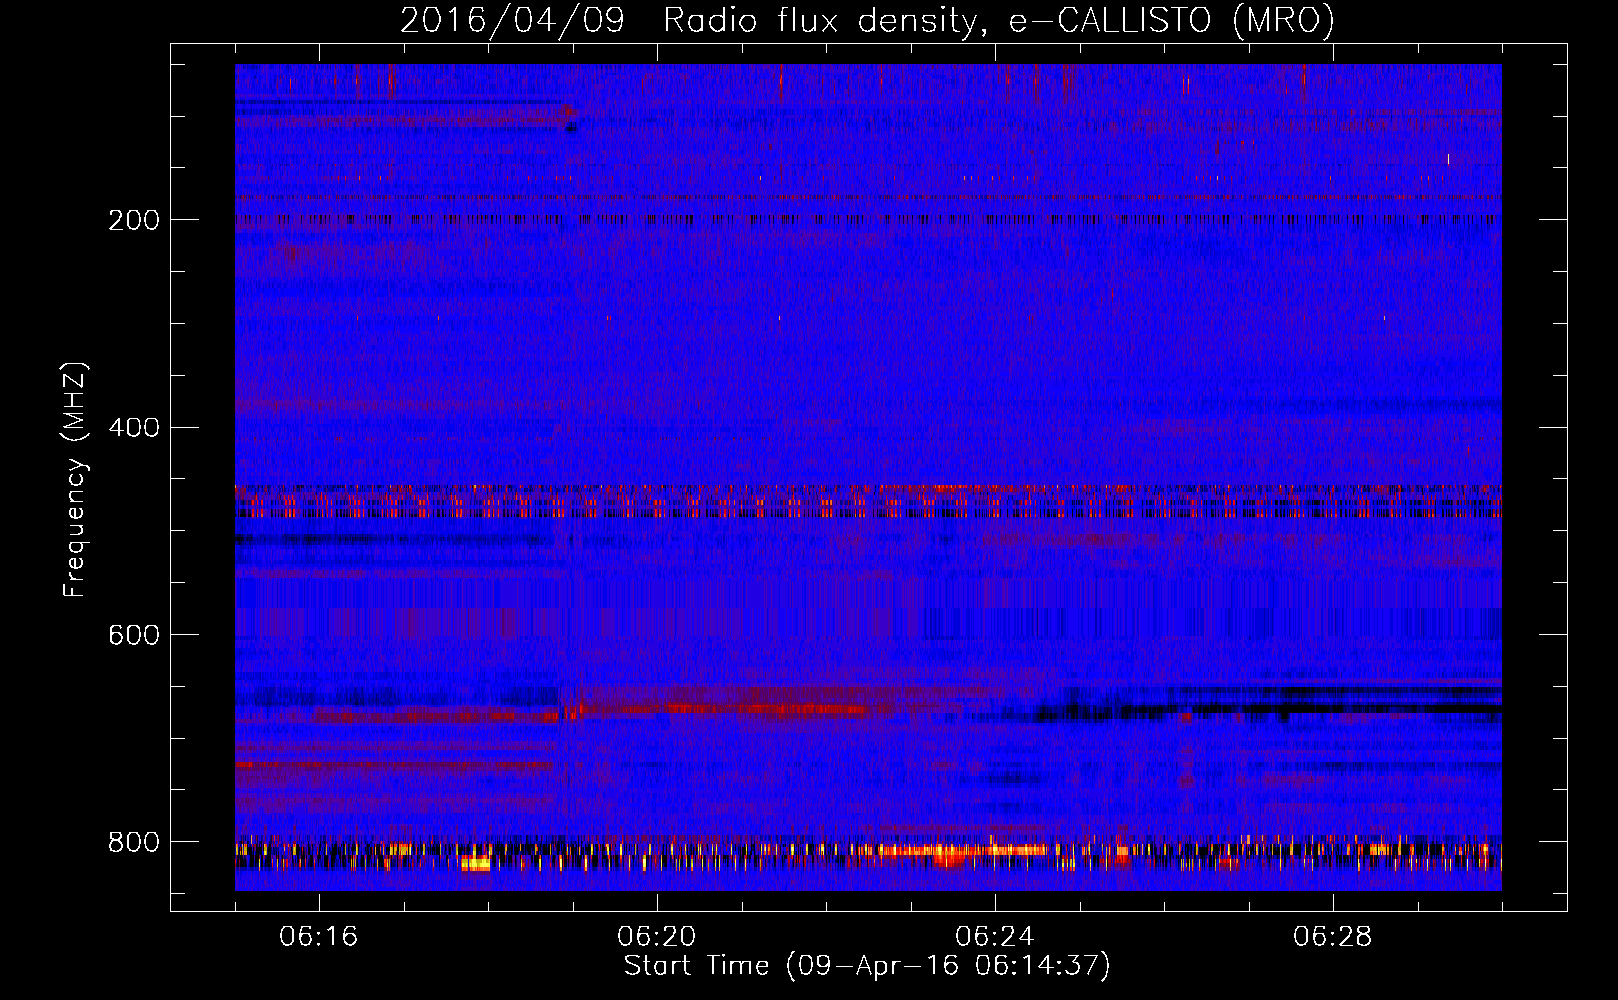The image size is (1618, 1000).
Task: Click the bright yellow burst near 800 MHz
Action: coord(476,863)
